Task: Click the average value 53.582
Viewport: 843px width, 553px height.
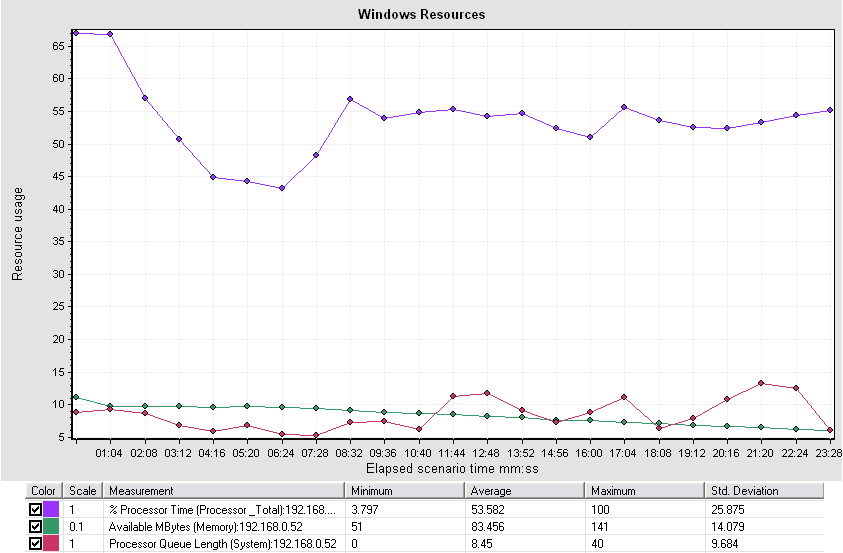Action: [x=488, y=509]
